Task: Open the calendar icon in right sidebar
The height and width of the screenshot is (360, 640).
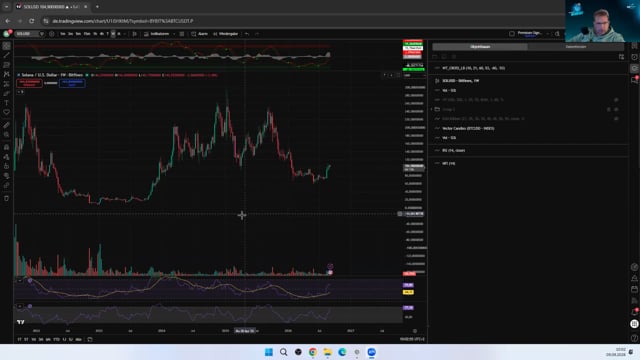Action: pyautogui.click(x=634, y=289)
